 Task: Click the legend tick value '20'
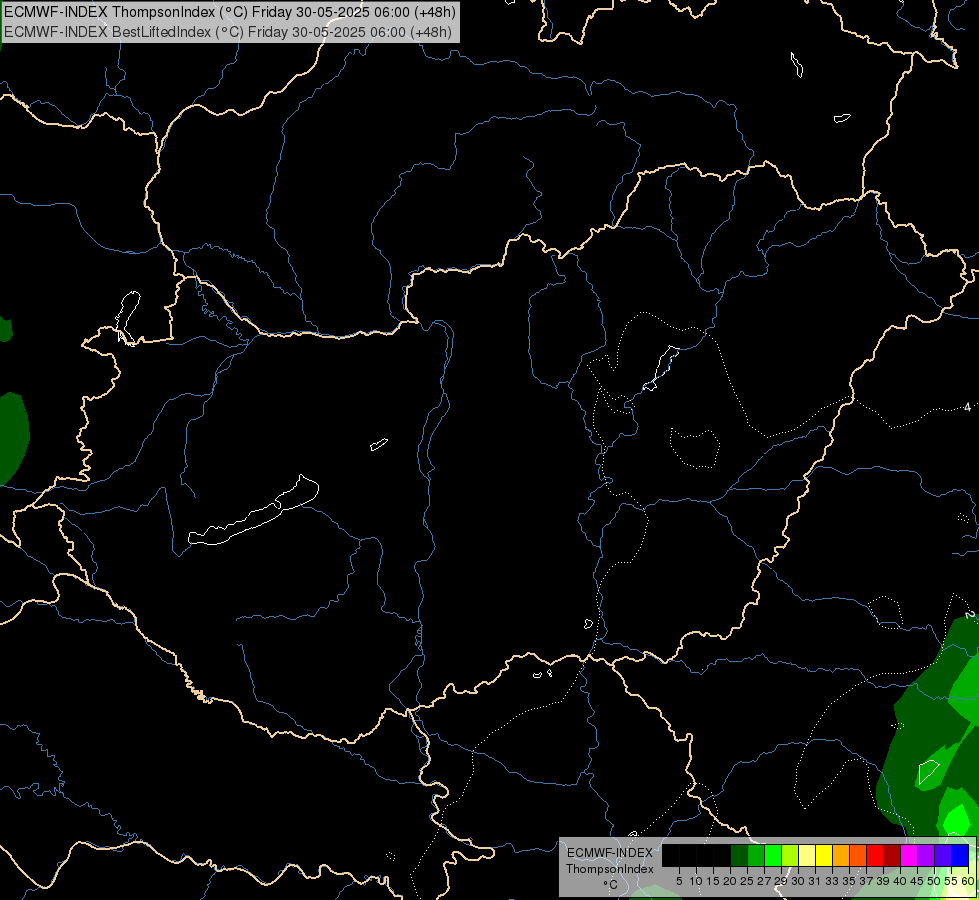click(730, 881)
